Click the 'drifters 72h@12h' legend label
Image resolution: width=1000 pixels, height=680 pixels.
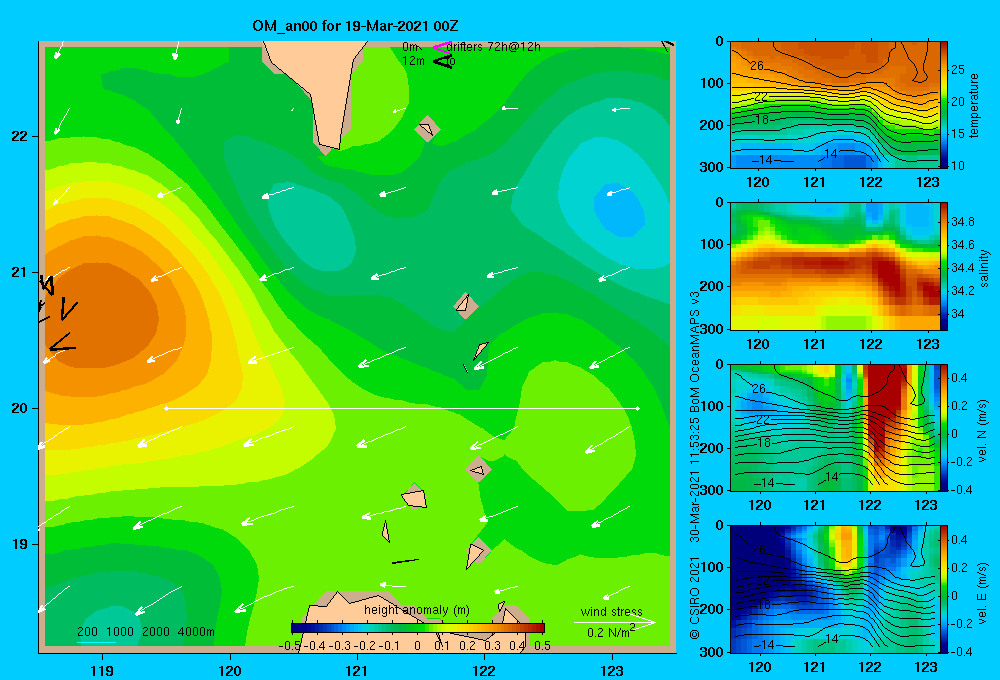tap(494, 47)
